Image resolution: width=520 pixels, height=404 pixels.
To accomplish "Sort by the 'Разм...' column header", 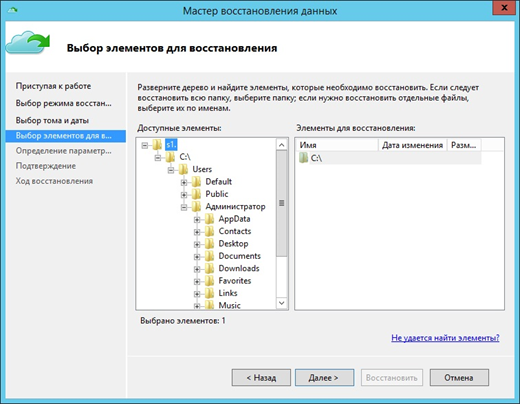I will tap(464, 145).
